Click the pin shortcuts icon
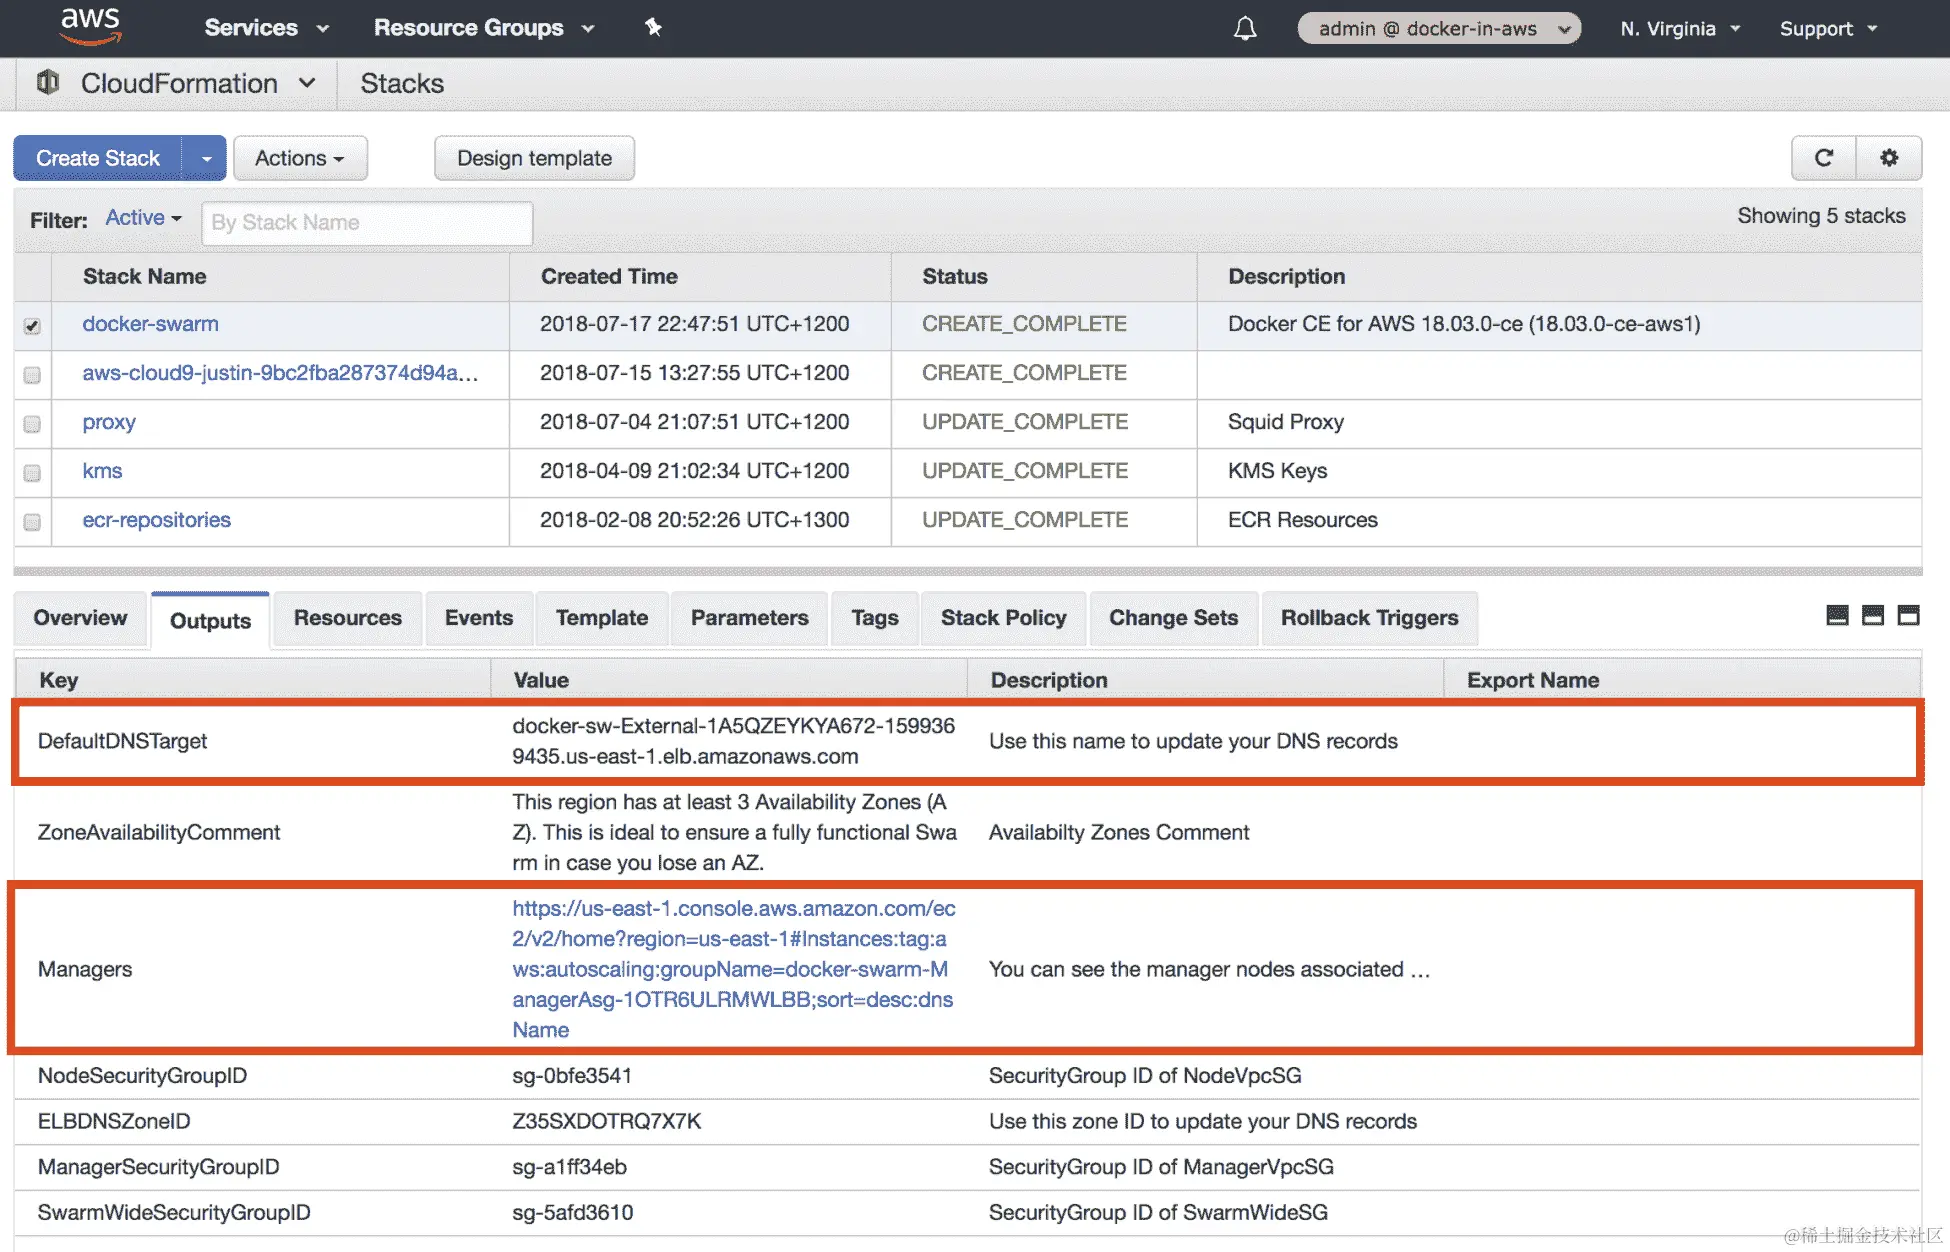The height and width of the screenshot is (1252, 1950). pos(653,27)
